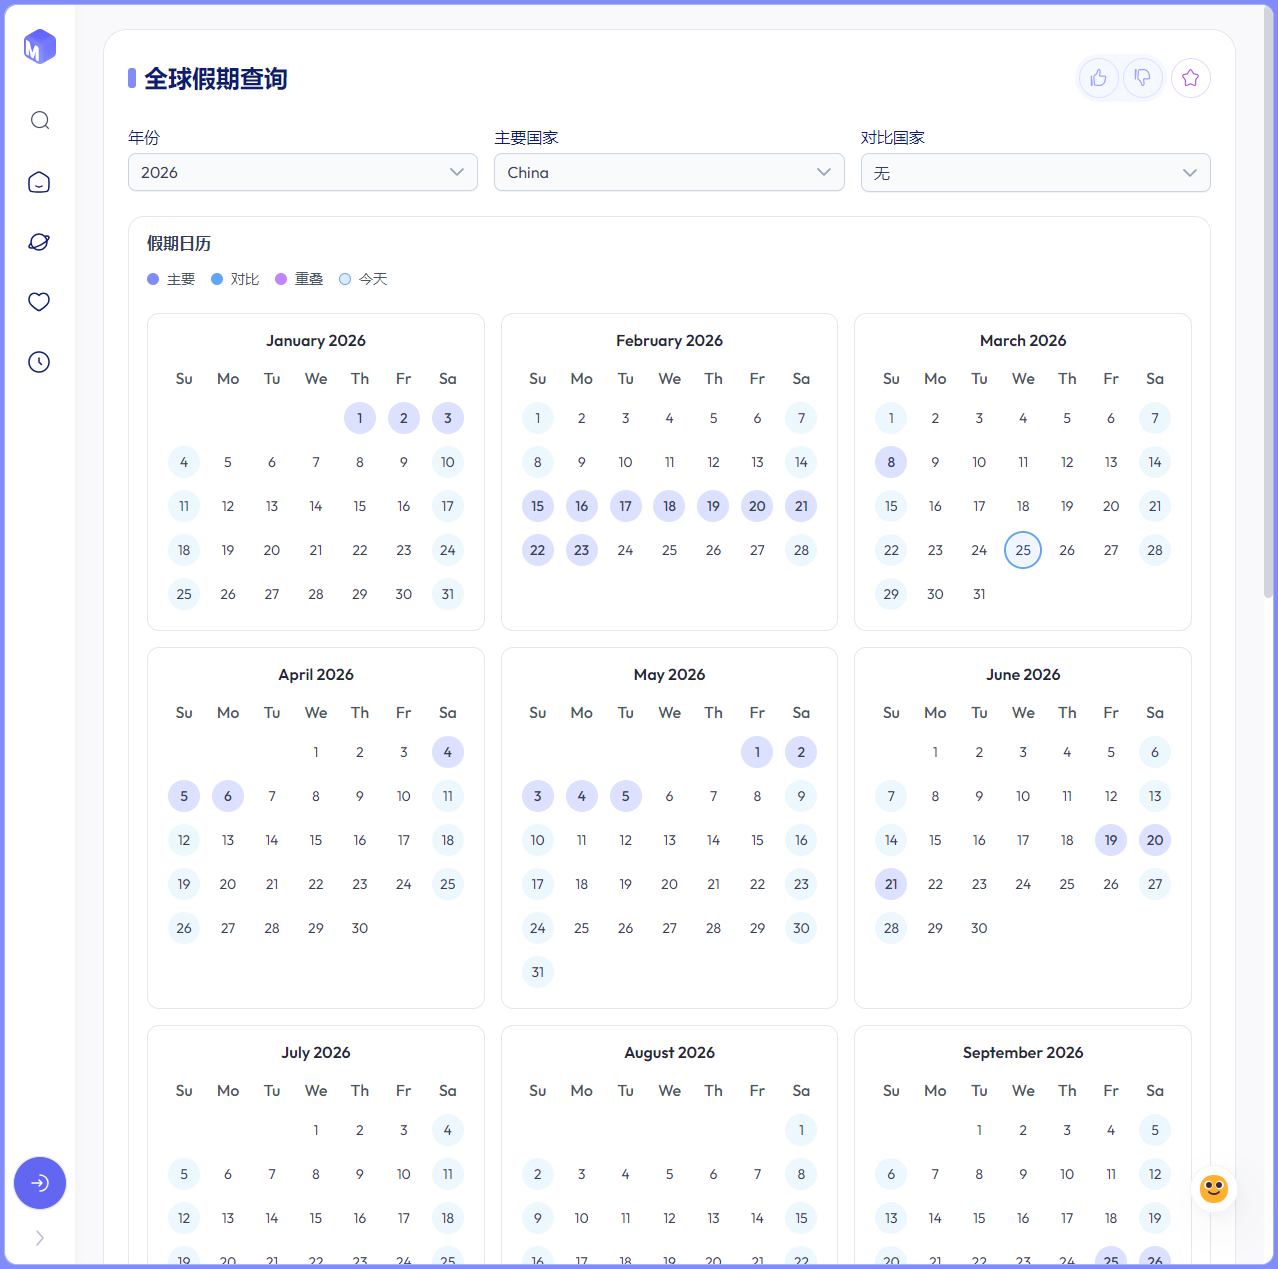Open the 对比国家 dropdown showing 无

pos(1035,173)
